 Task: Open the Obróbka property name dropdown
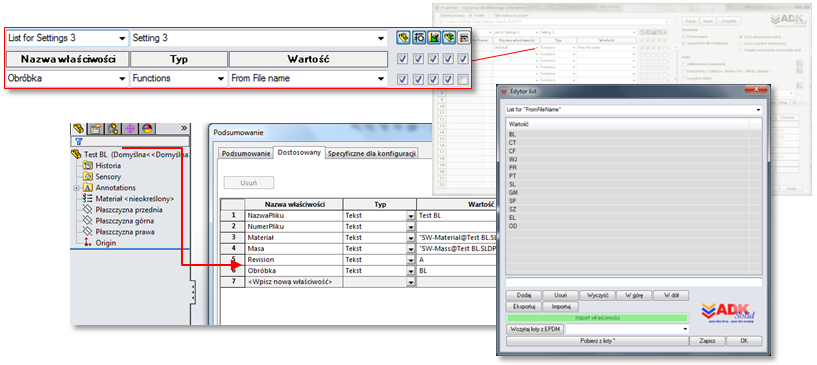pyautogui.click(x=122, y=79)
